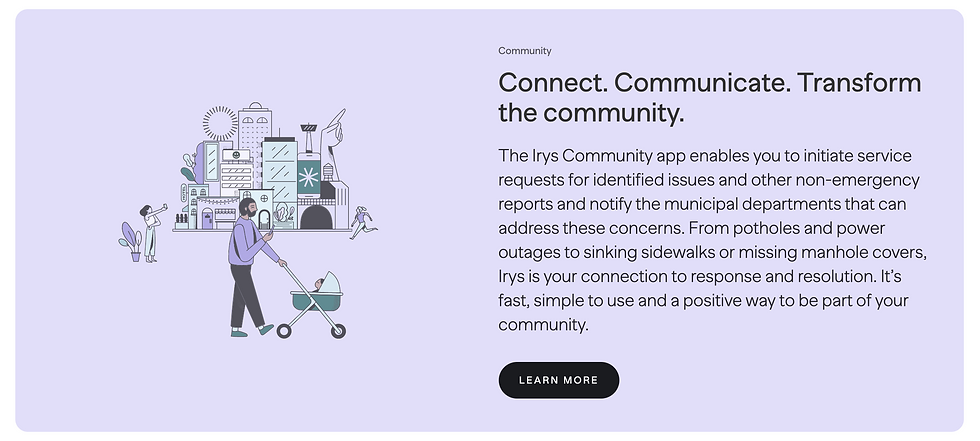The height and width of the screenshot is (441, 980).
Task: Click the Irys Community app description paragraph
Action: (712, 240)
